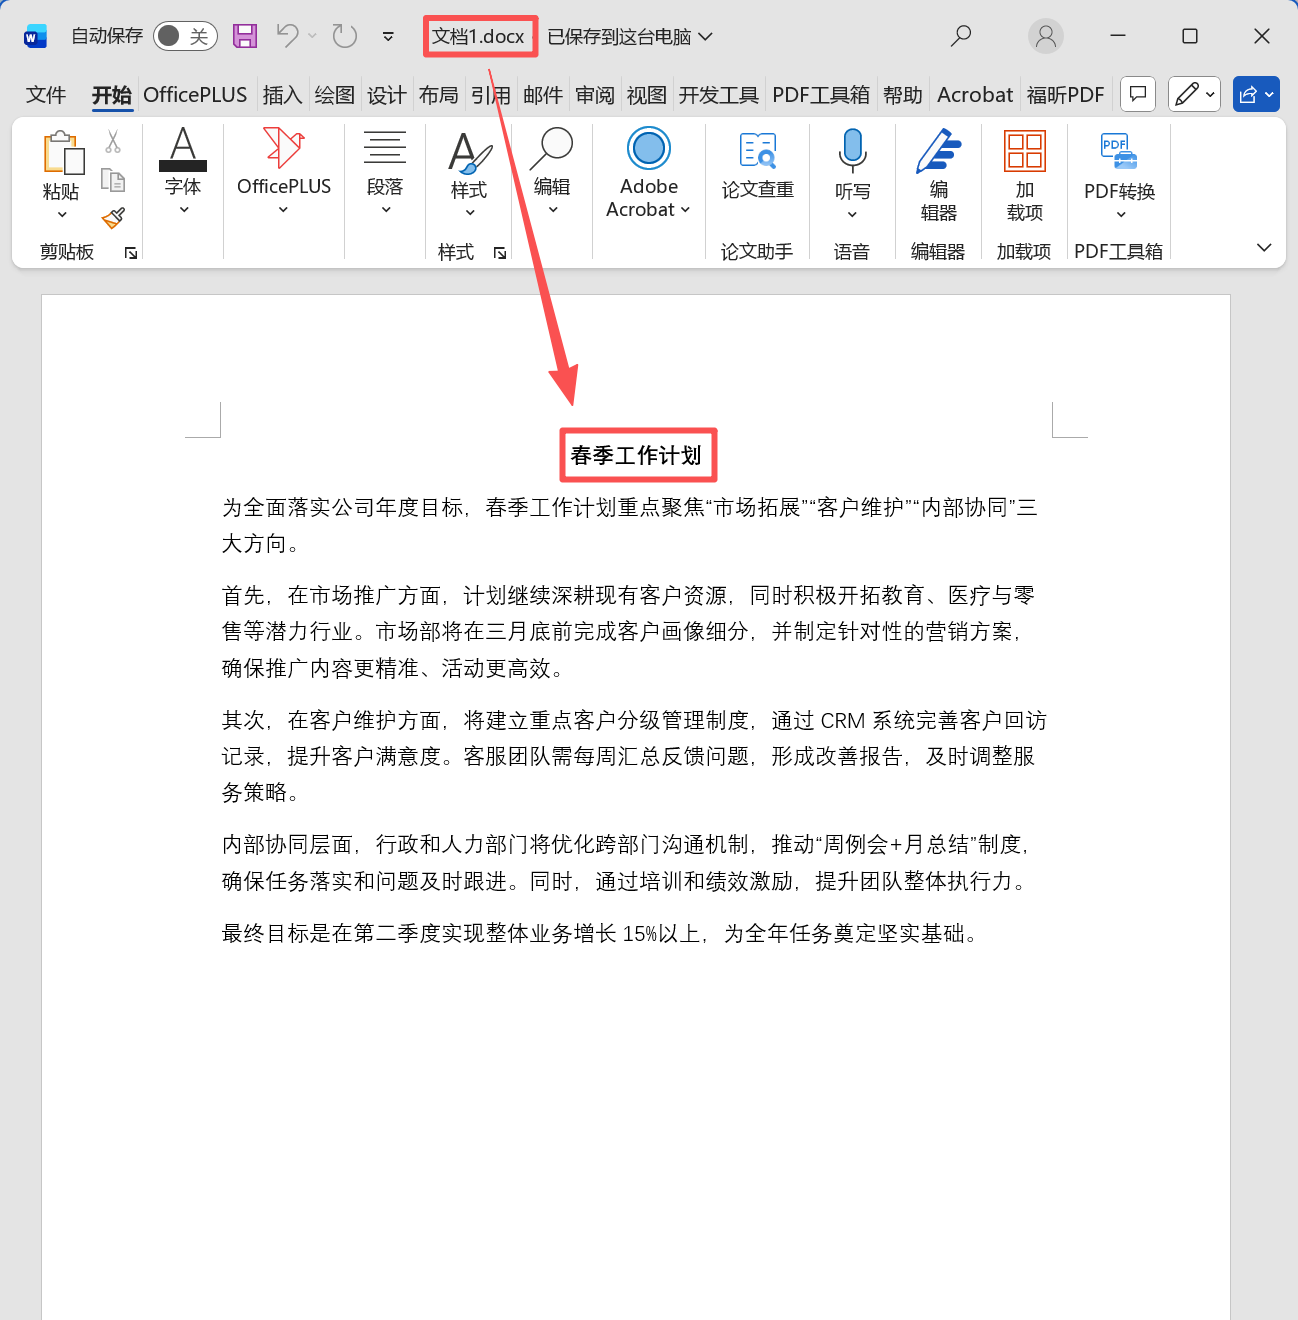Viewport: 1298px width, 1320px height.
Task: Open the 文件 menu
Action: [45, 94]
